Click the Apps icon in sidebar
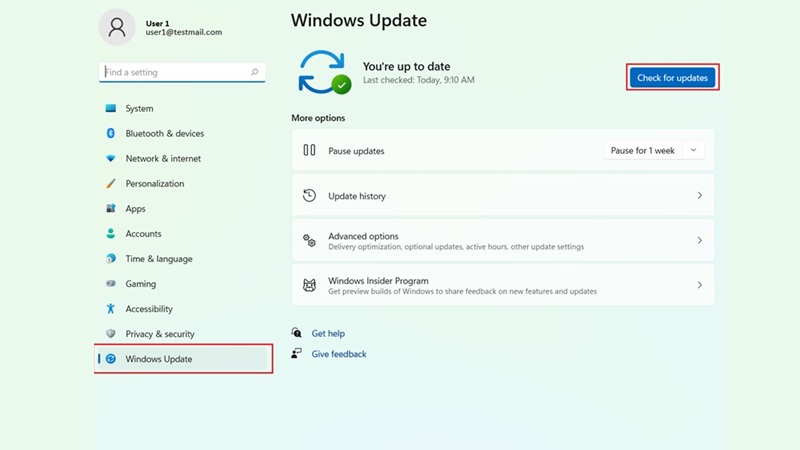 pyautogui.click(x=111, y=208)
